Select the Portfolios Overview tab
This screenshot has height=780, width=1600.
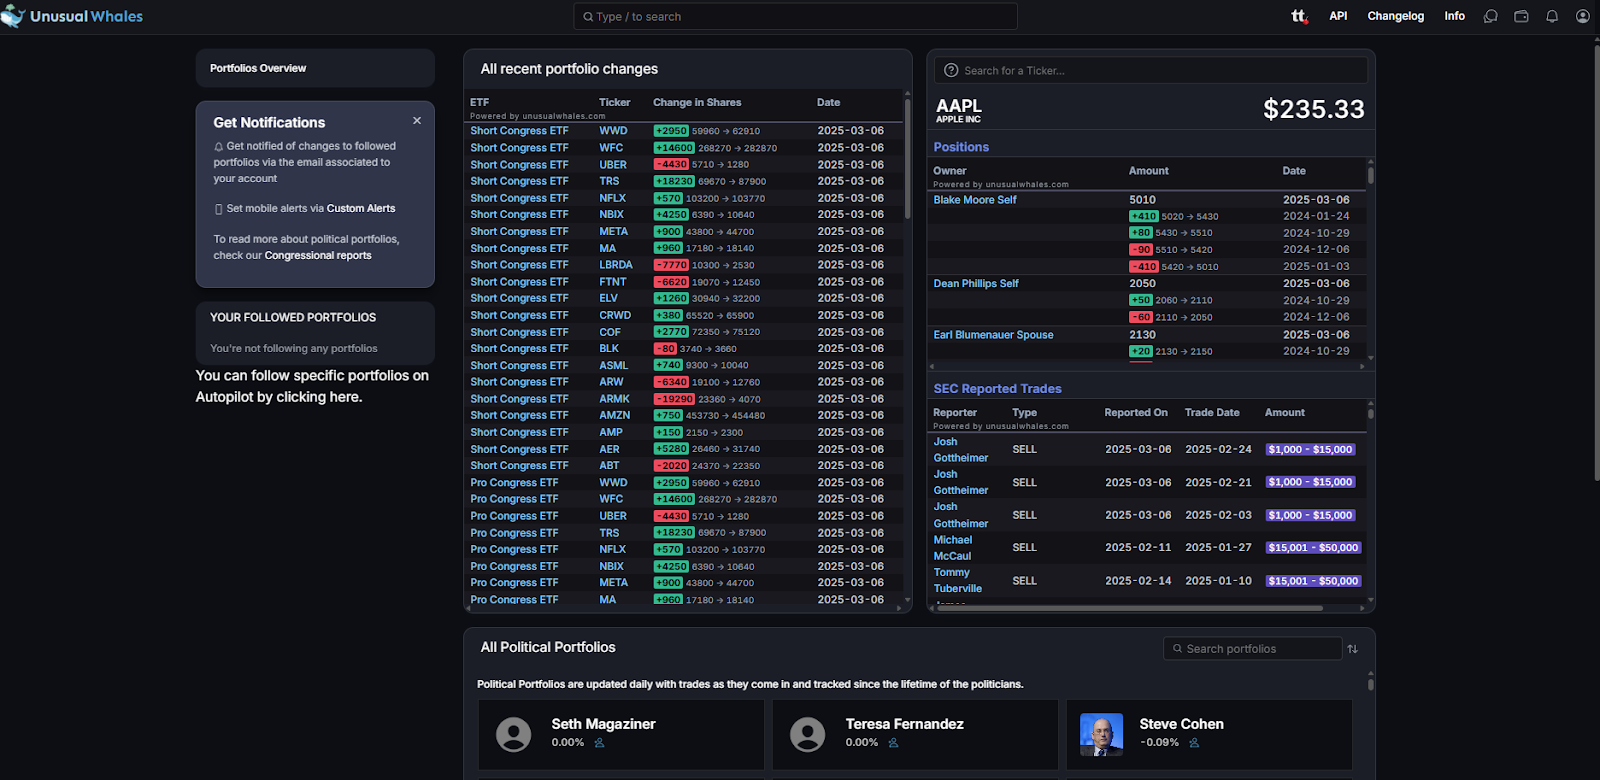(x=315, y=68)
